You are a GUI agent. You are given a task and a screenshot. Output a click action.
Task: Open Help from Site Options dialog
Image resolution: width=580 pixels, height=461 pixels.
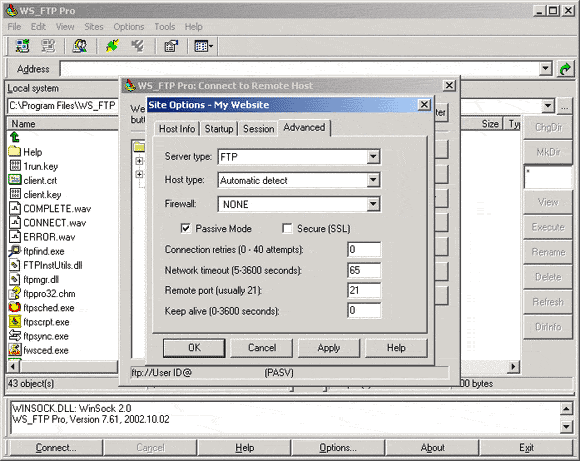[396, 348]
